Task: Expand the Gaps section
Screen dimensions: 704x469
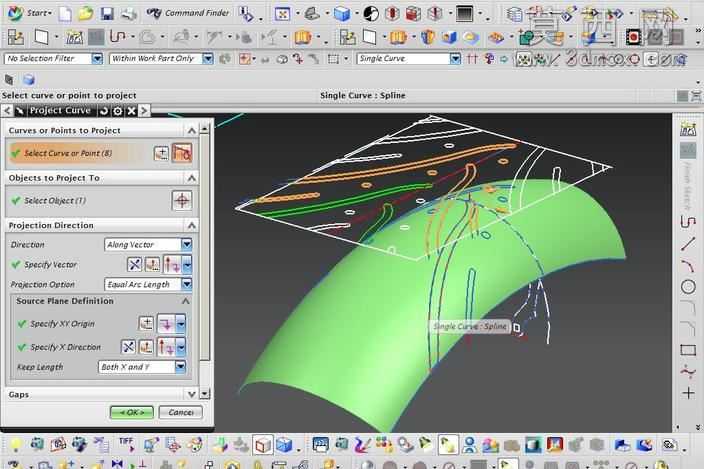Action: [192, 394]
